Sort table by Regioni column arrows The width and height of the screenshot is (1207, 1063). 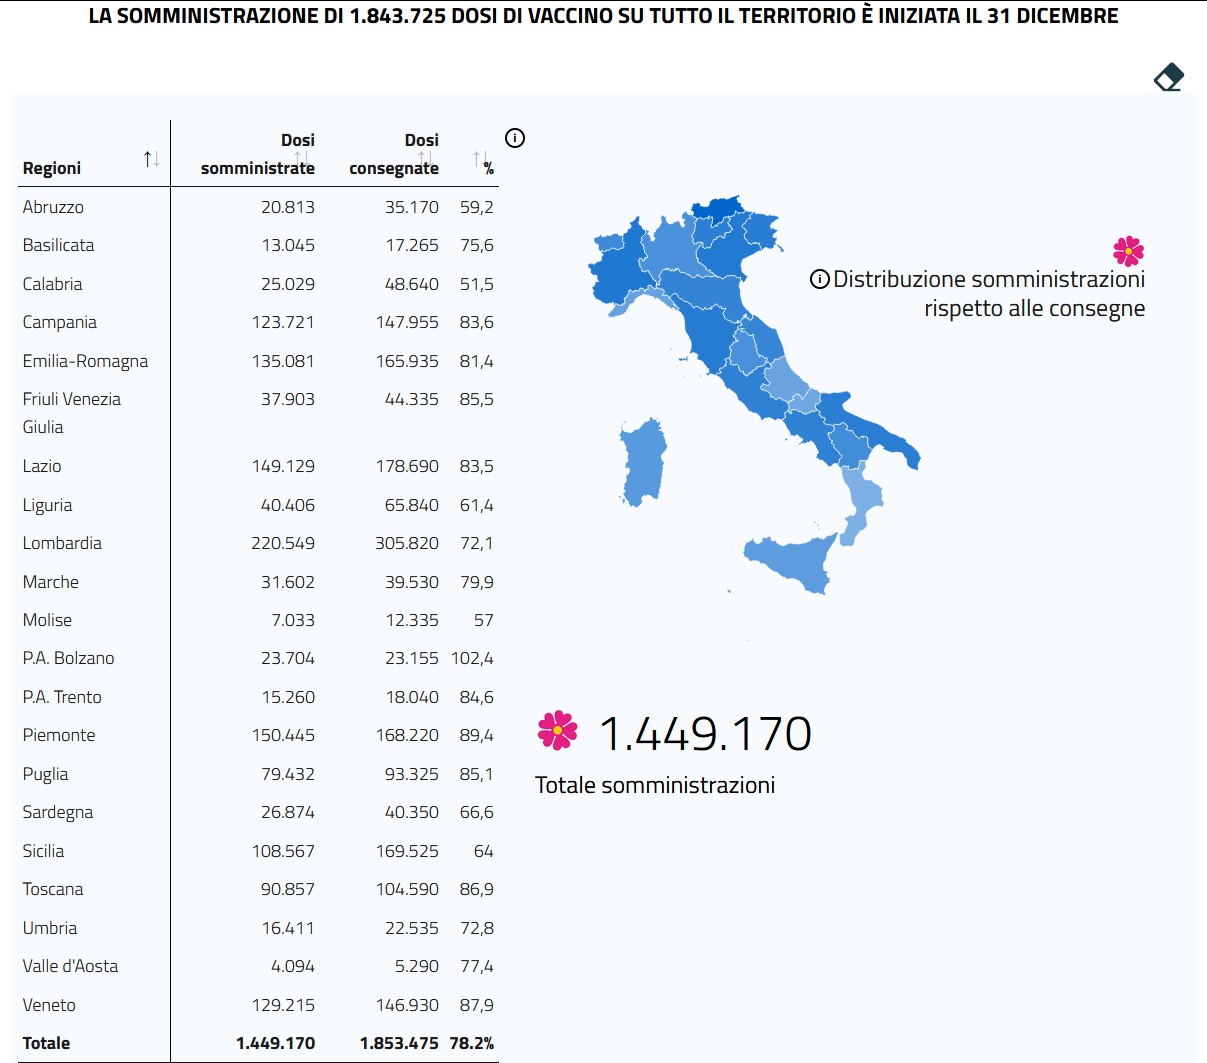point(151,159)
